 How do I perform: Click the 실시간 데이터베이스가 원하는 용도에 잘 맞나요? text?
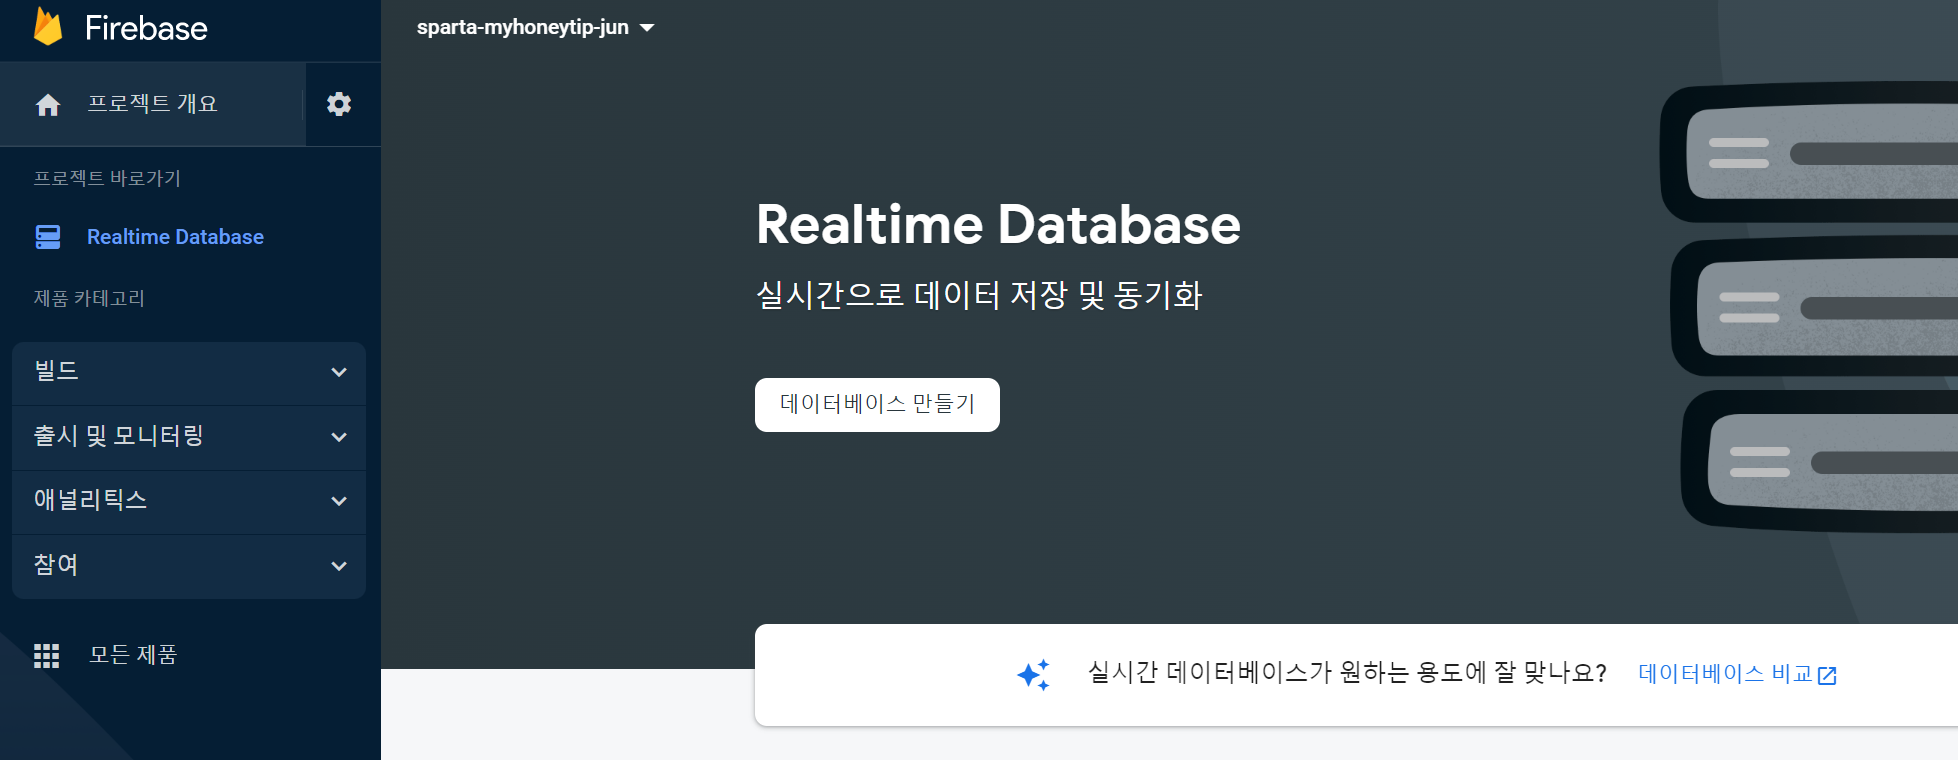point(1347,673)
